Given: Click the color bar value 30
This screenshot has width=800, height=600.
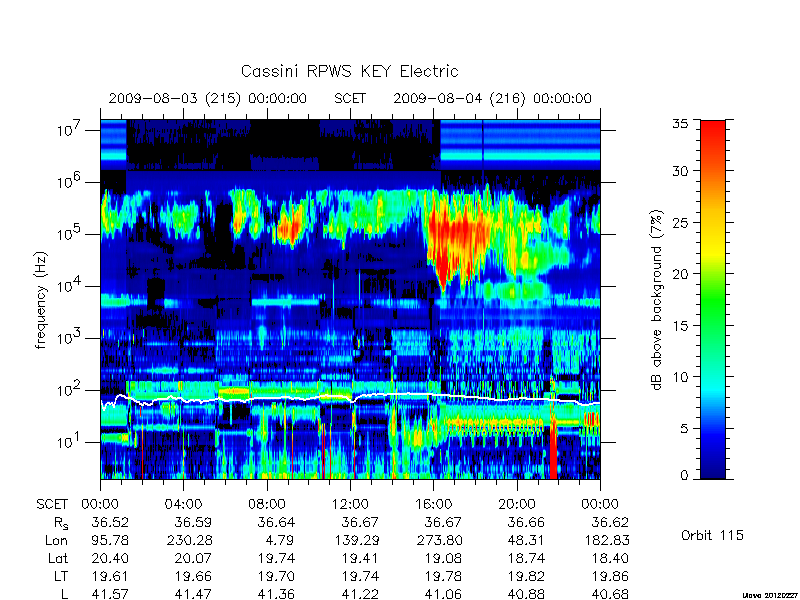Looking at the screenshot, I should tap(680, 171).
